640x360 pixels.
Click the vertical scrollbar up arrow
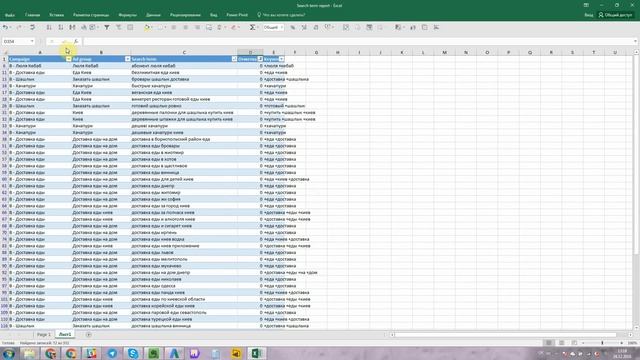point(636,52)
